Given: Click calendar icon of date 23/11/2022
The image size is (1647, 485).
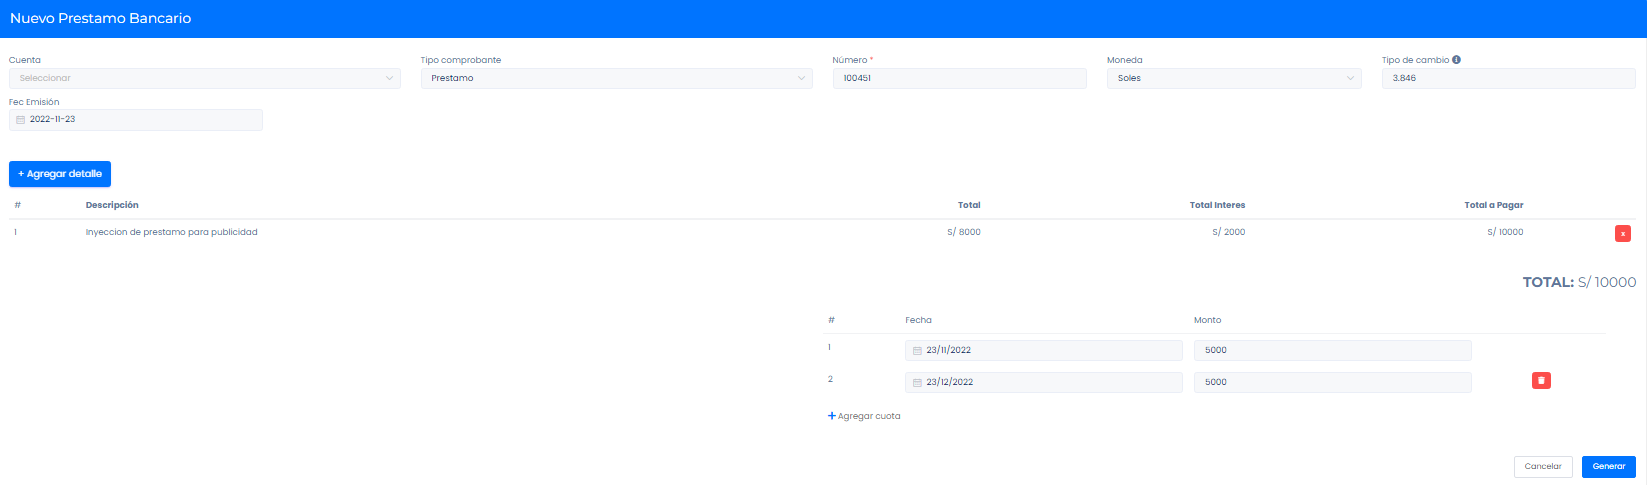Looking at the screenshot, I should tap(917, 351).
